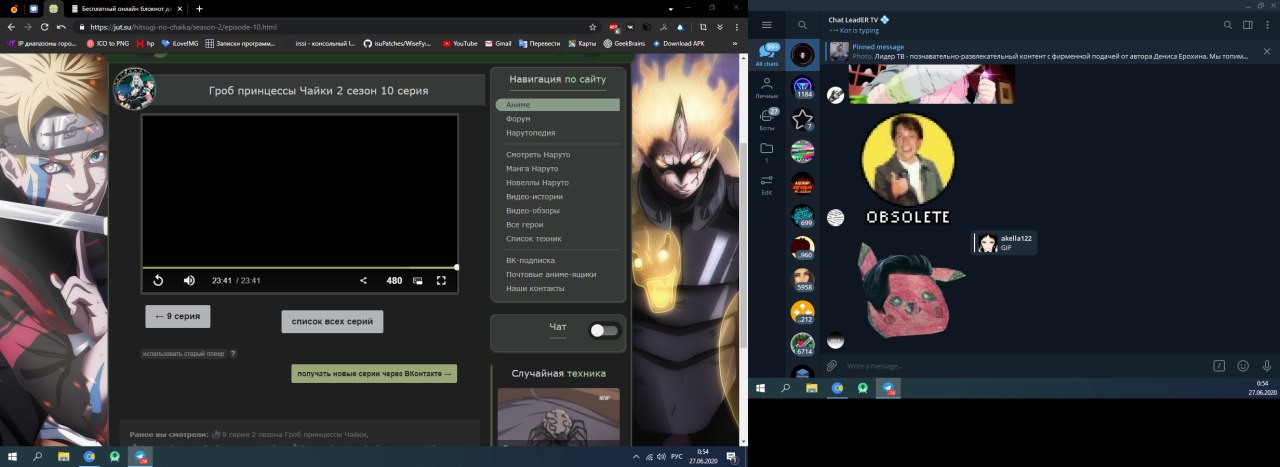Screen dimensions: 1280x467
Task: Open Telegram from the left taskbar
Action: pos(141,456)
